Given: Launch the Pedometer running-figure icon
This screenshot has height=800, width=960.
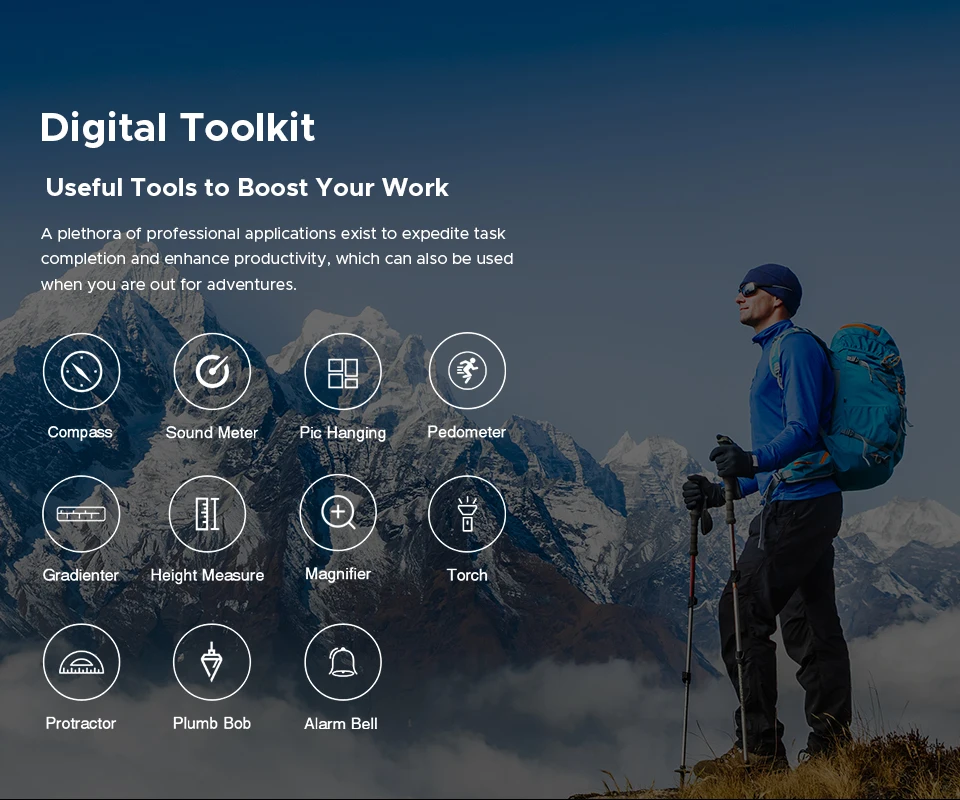Looking at the screenshot, I should (467, 371).
